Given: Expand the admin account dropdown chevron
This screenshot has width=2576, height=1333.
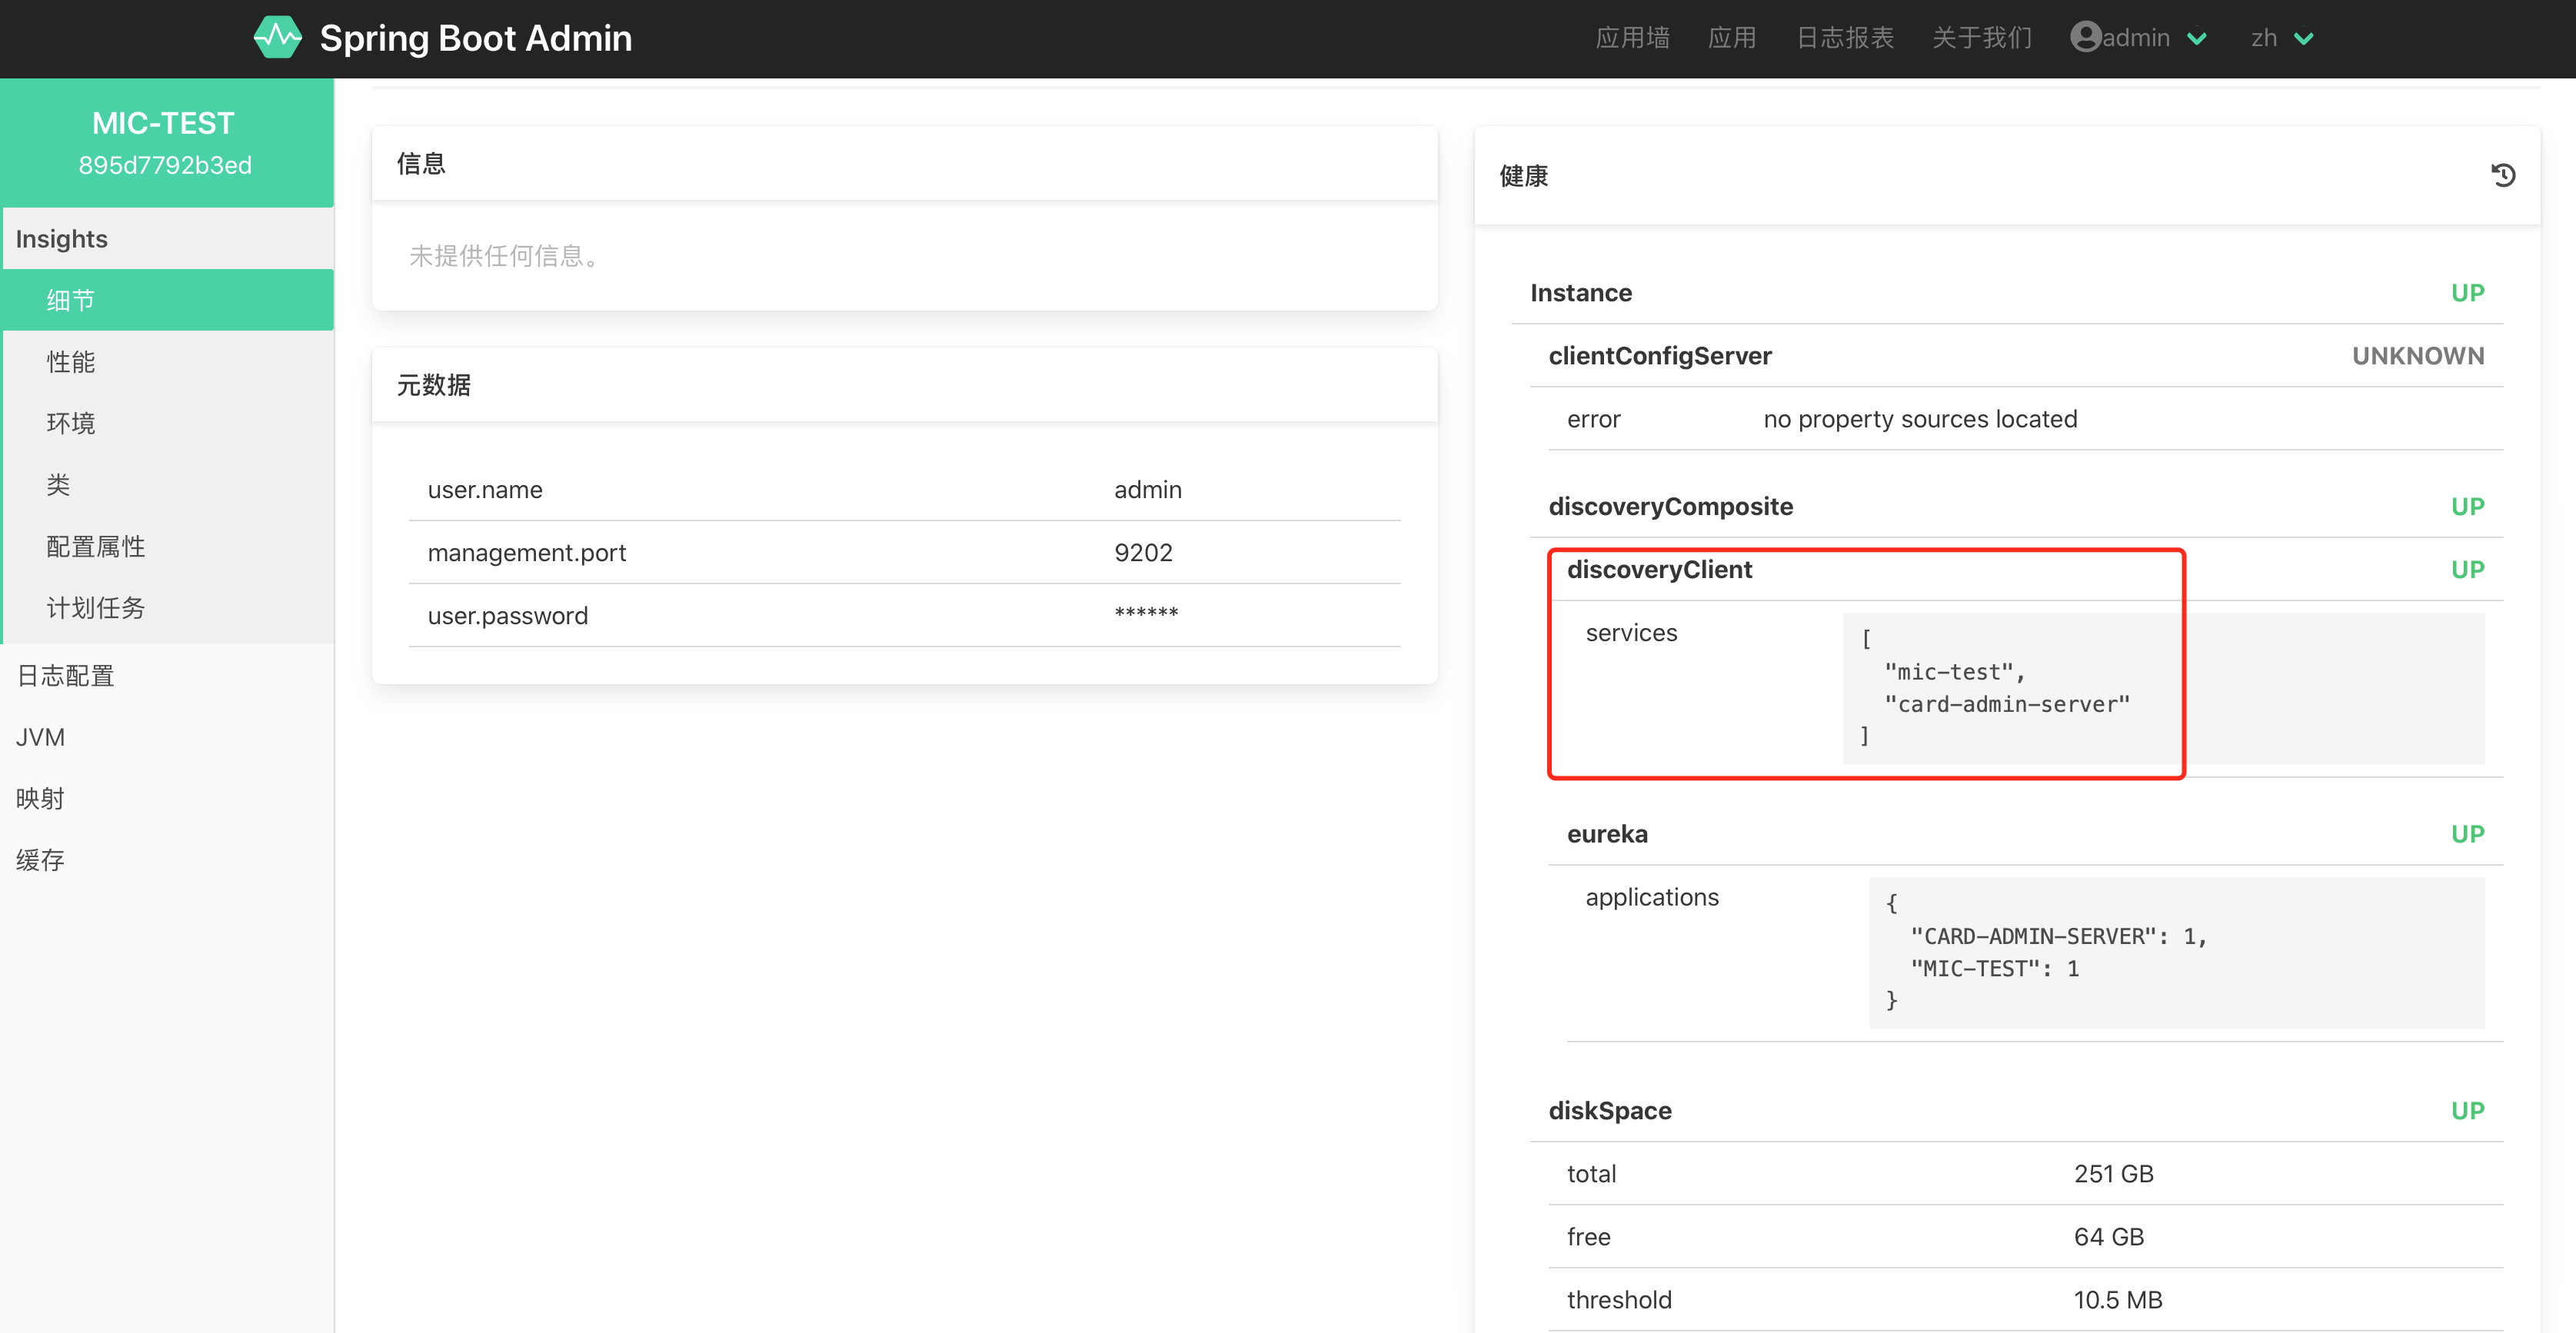Looking at the screenshot, I should point(2197,38).
